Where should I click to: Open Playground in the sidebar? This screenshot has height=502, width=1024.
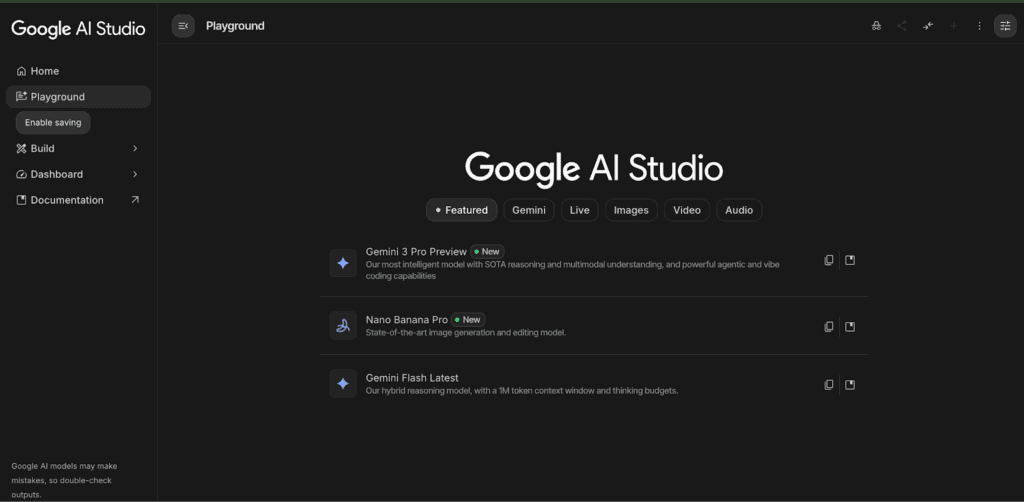(78, 97)
